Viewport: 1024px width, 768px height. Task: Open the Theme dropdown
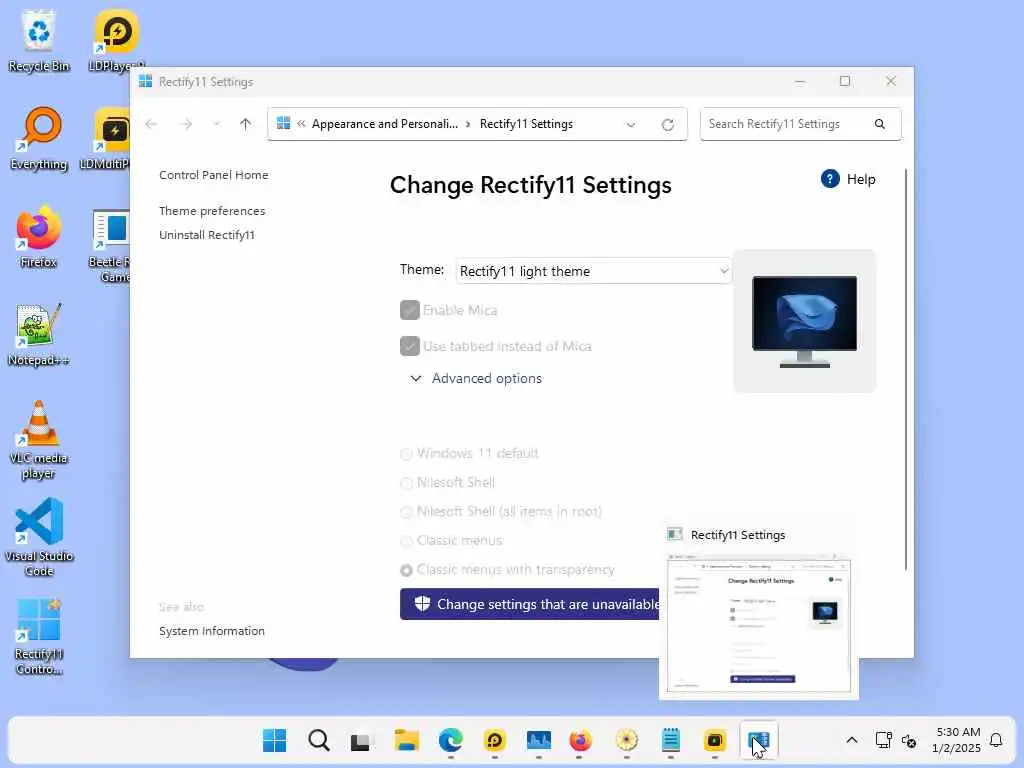pos(593,271)
